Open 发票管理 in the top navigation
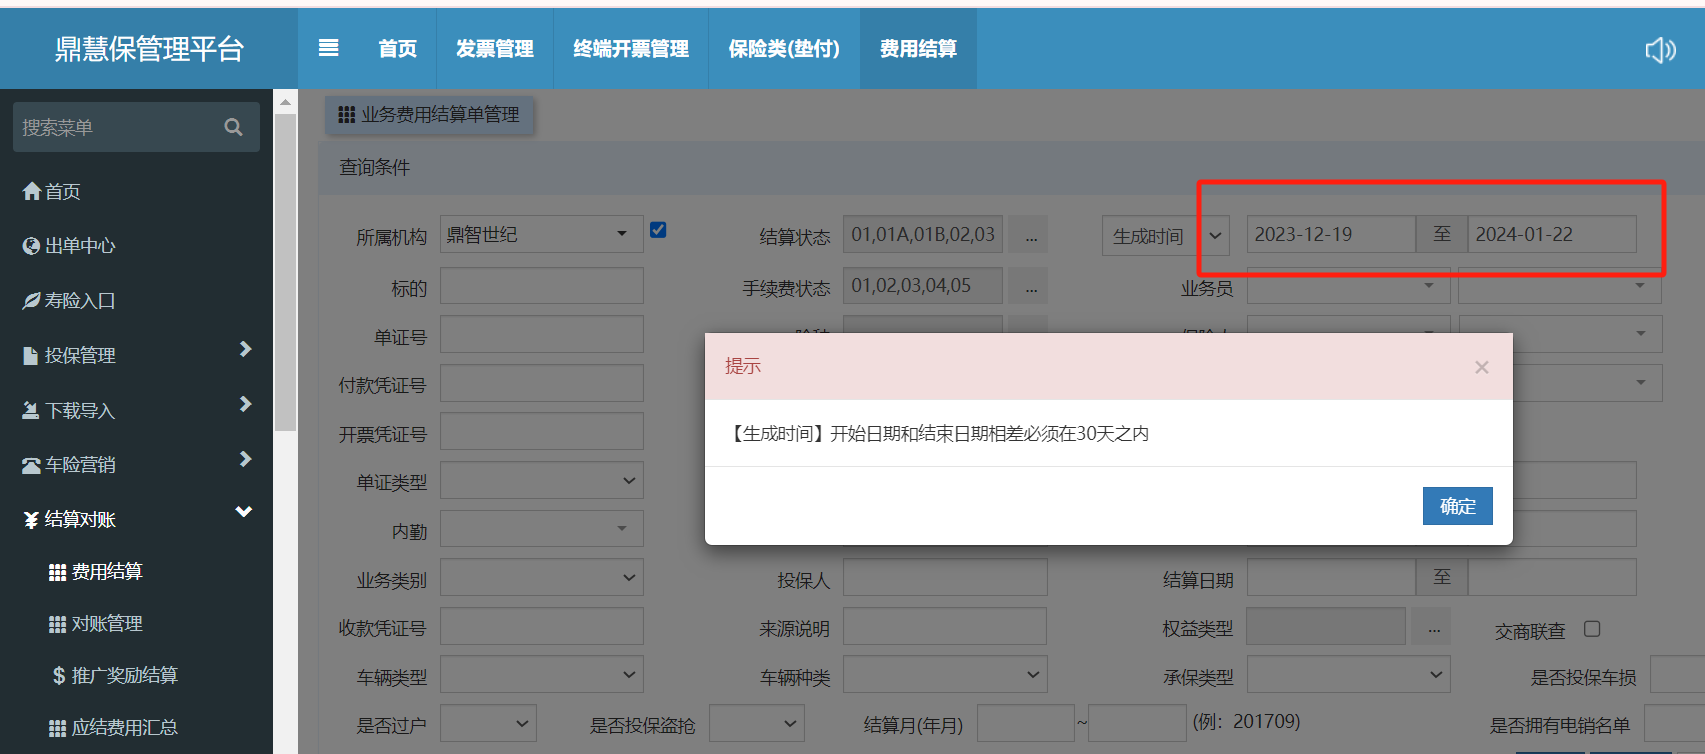 point(495,49)
